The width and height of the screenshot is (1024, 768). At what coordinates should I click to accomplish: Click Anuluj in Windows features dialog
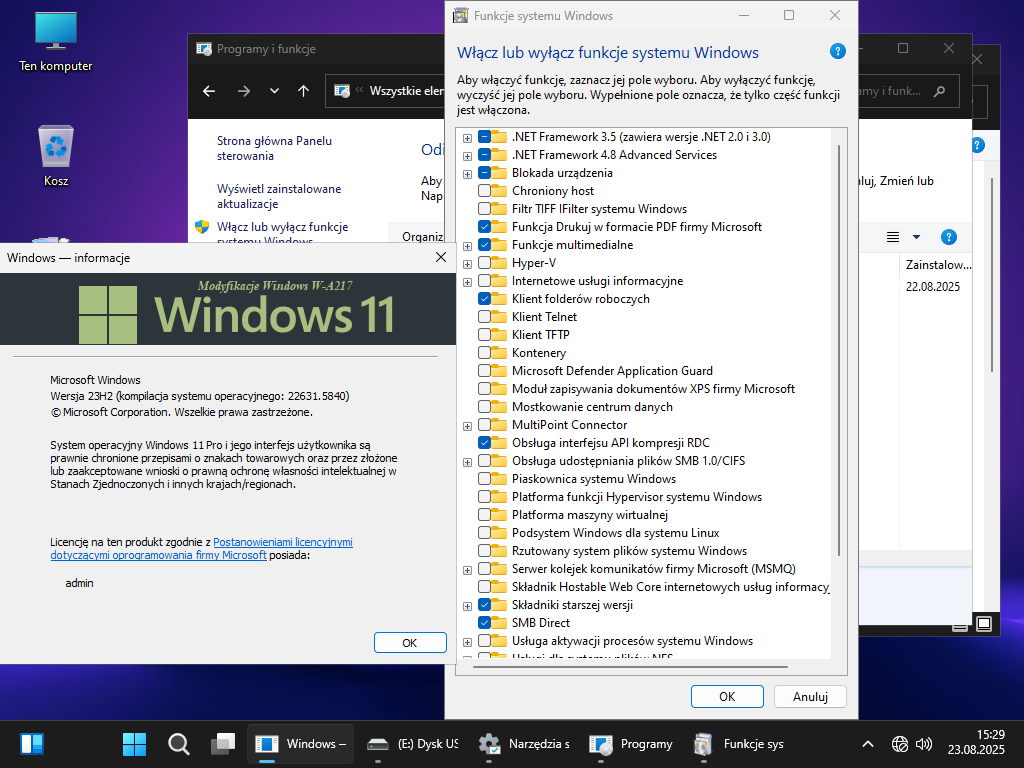(811, 696)
